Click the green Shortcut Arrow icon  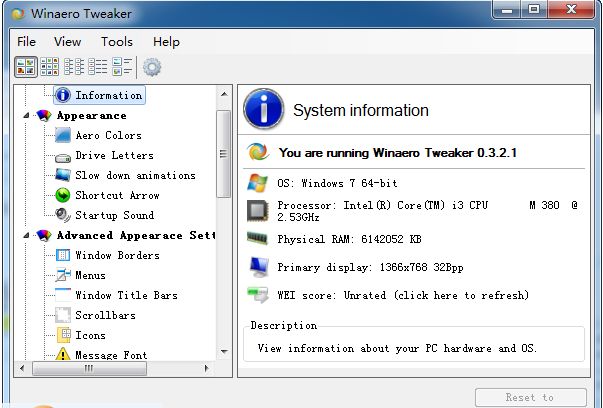(x=62, y=195)
